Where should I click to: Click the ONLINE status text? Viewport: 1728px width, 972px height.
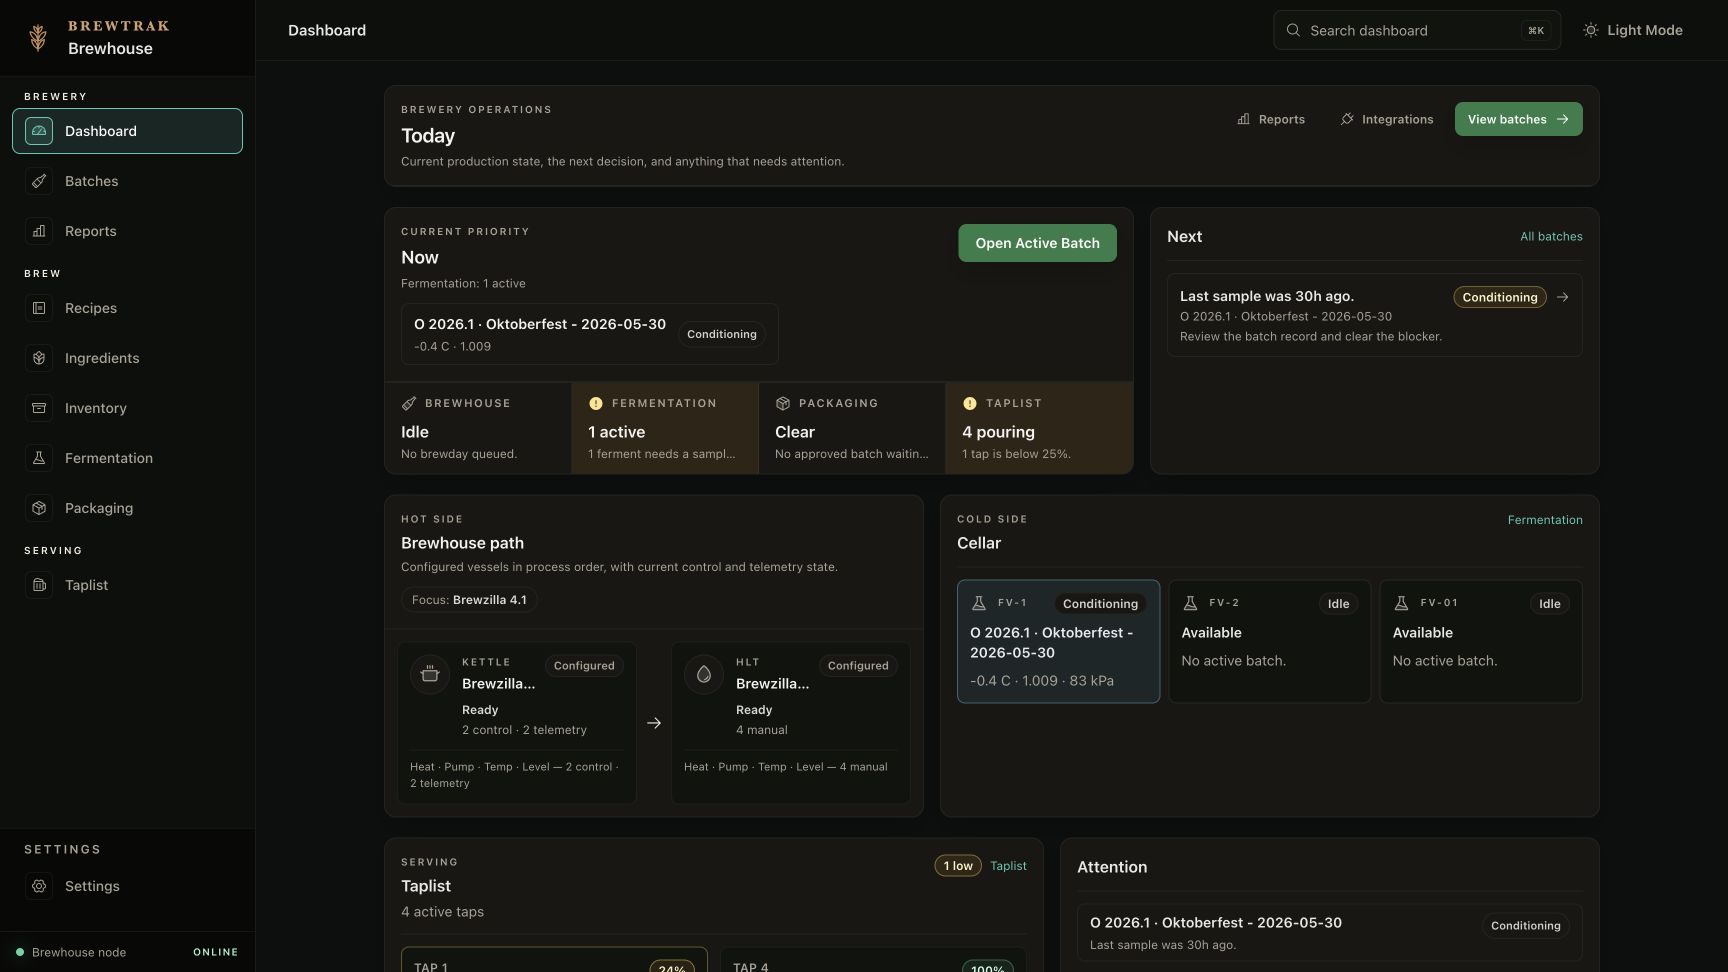tap(215, 952)
